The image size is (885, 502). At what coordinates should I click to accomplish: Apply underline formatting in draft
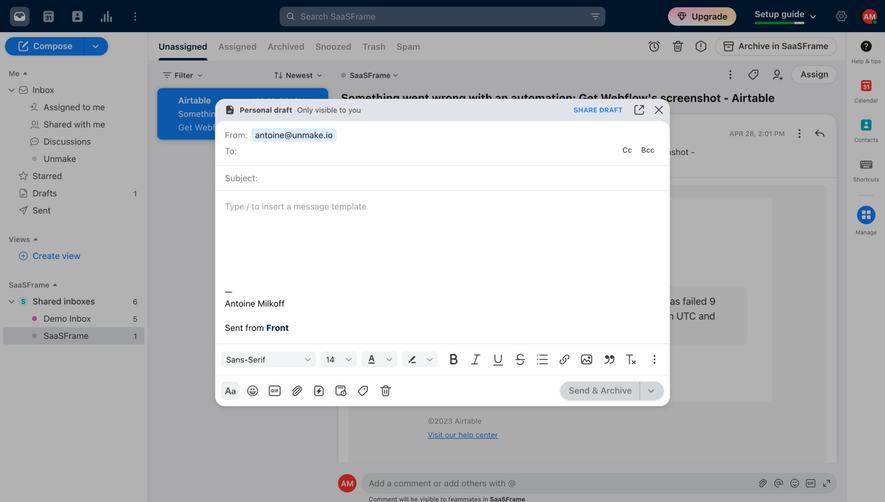click(x=498, y=360)
